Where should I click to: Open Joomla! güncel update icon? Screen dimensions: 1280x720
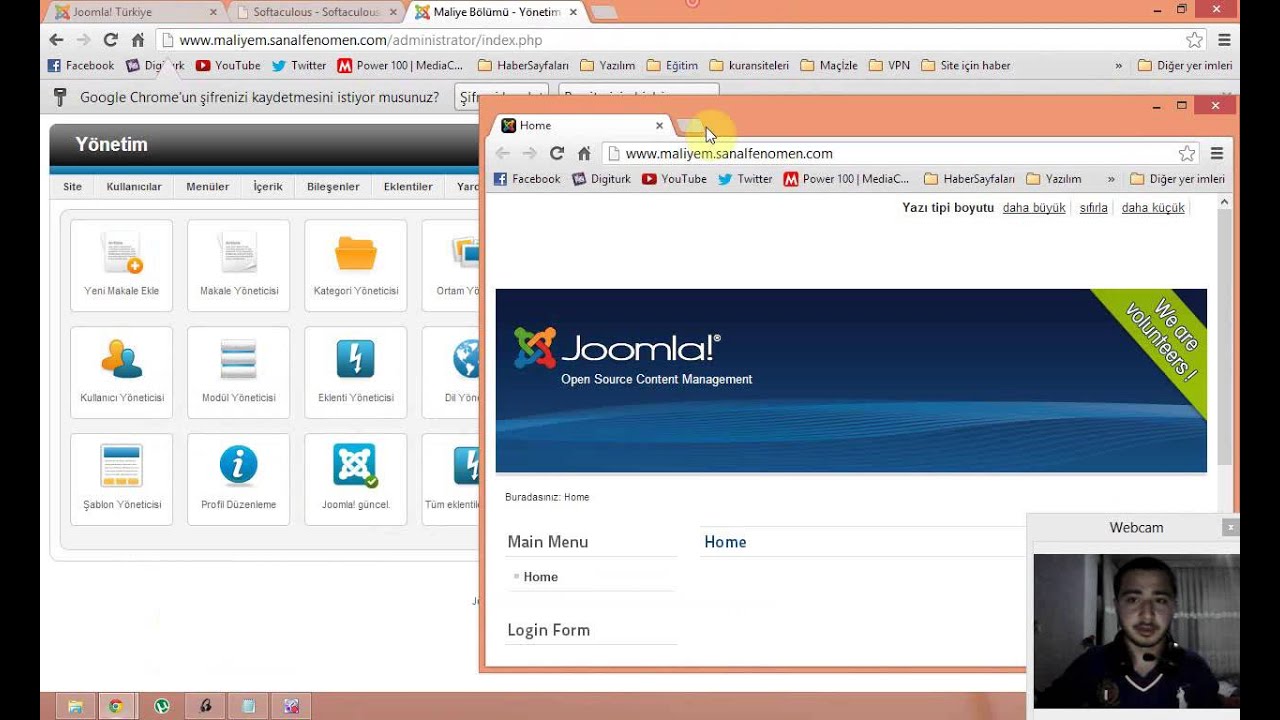tap(355, 479)
